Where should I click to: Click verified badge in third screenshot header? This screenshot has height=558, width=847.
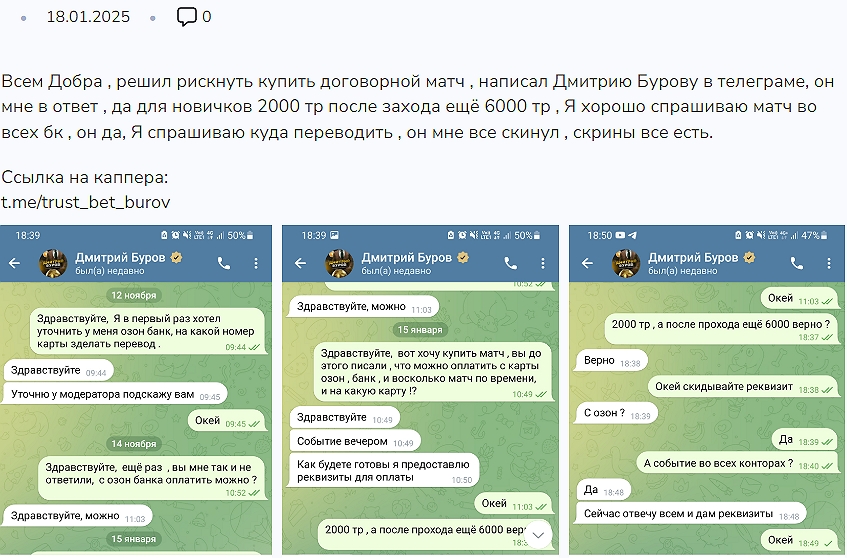point(750,258)
